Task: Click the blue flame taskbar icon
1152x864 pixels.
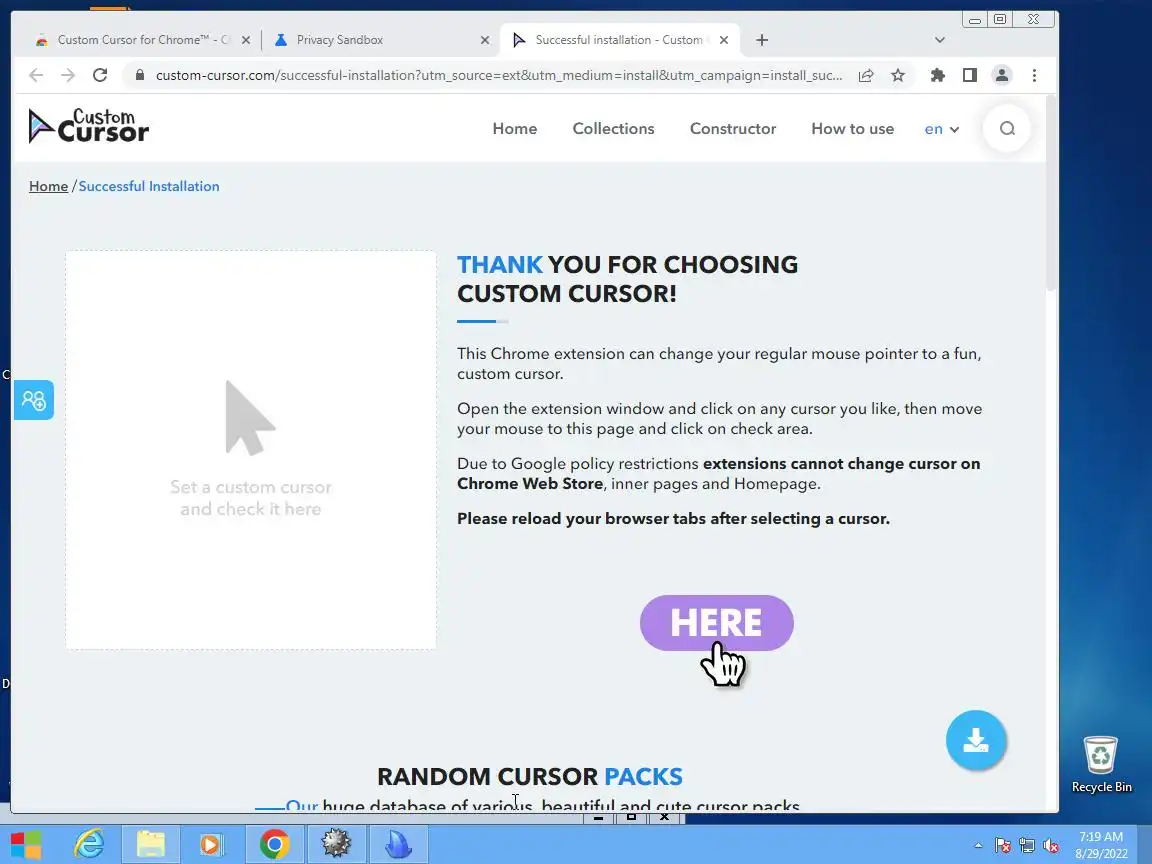Action: [x=398, y=844]
